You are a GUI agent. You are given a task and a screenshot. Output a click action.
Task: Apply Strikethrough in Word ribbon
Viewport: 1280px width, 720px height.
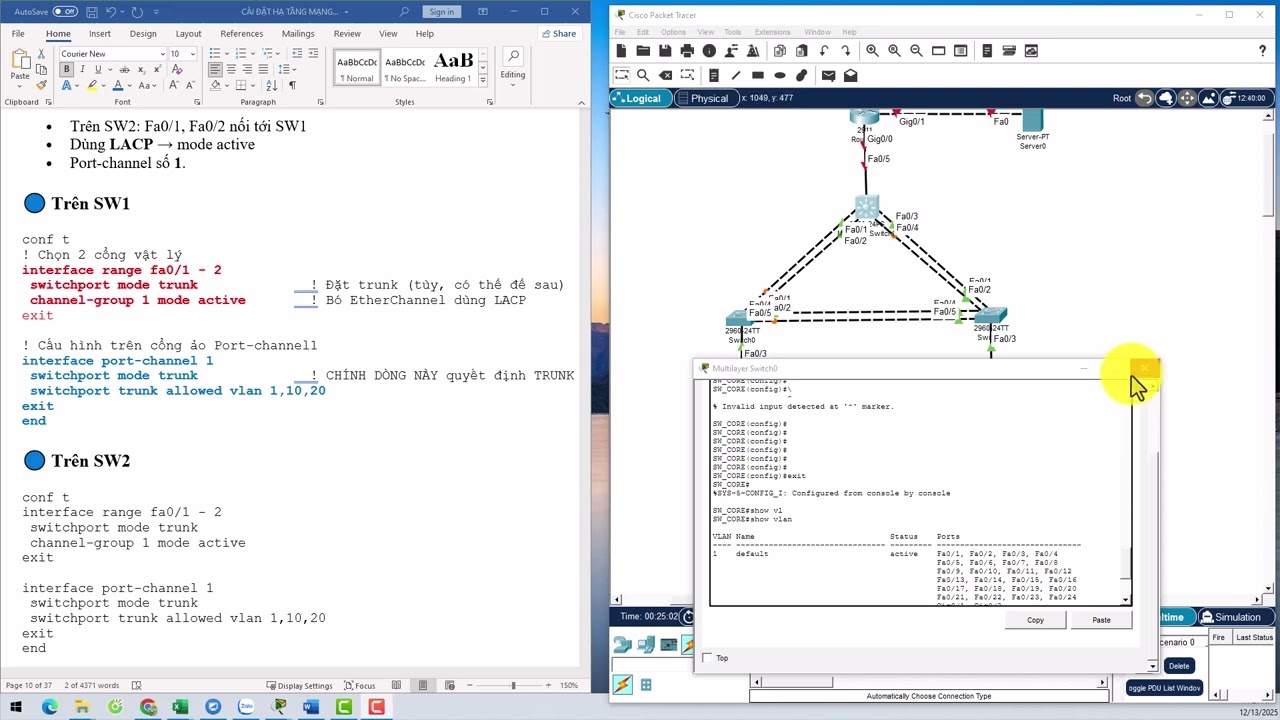click(124, 69)
